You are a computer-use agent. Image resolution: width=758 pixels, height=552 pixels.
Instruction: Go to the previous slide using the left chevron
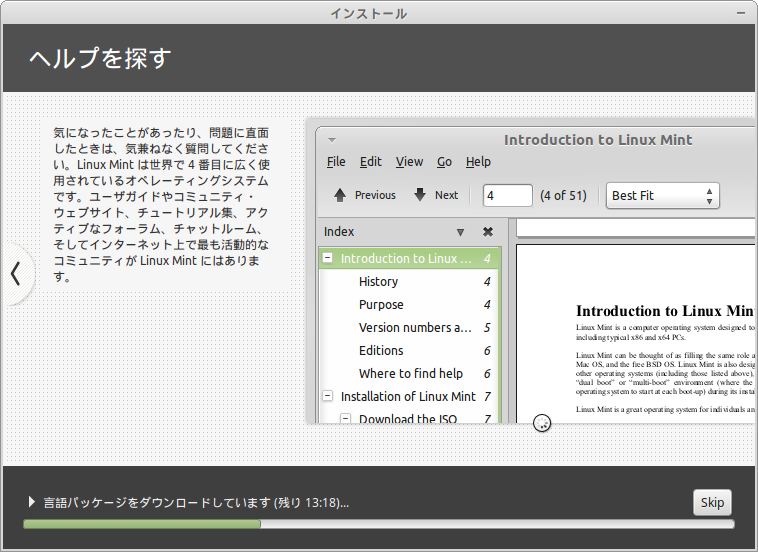(16, 274)
